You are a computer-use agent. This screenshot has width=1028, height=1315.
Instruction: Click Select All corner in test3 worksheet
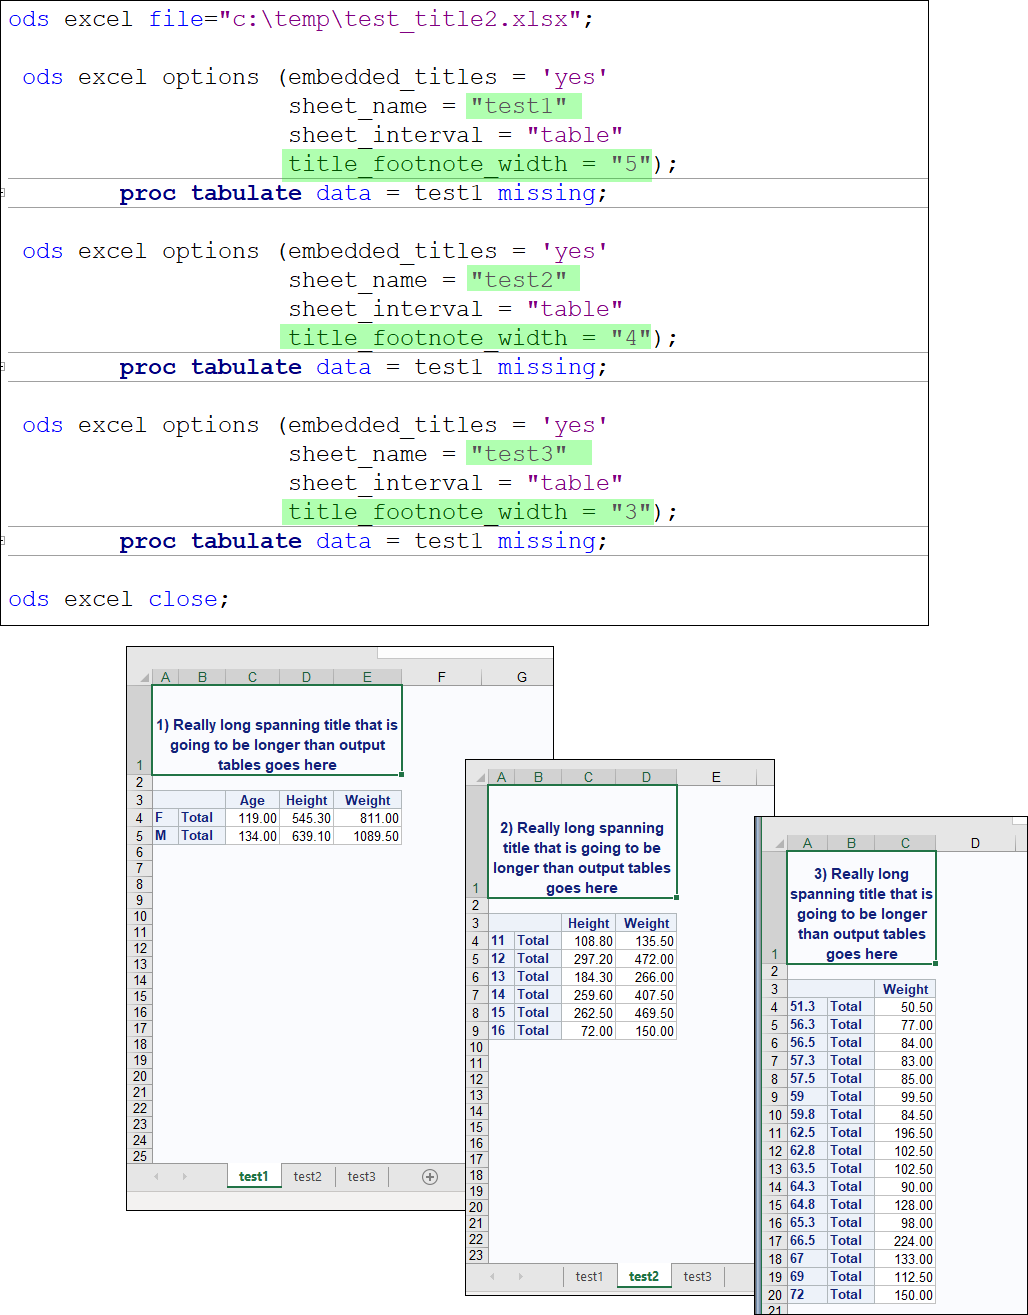[774, 843]
